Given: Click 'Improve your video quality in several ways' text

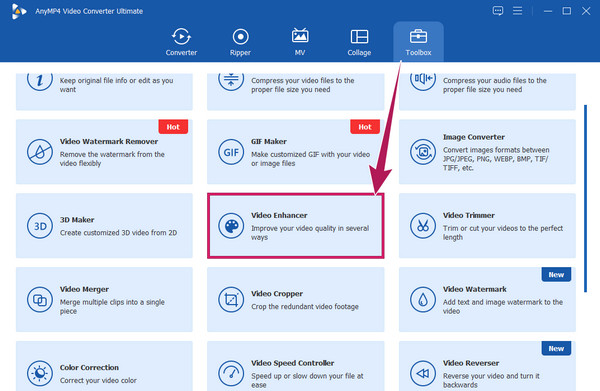Looking at the screenshot, I should 310,233.
